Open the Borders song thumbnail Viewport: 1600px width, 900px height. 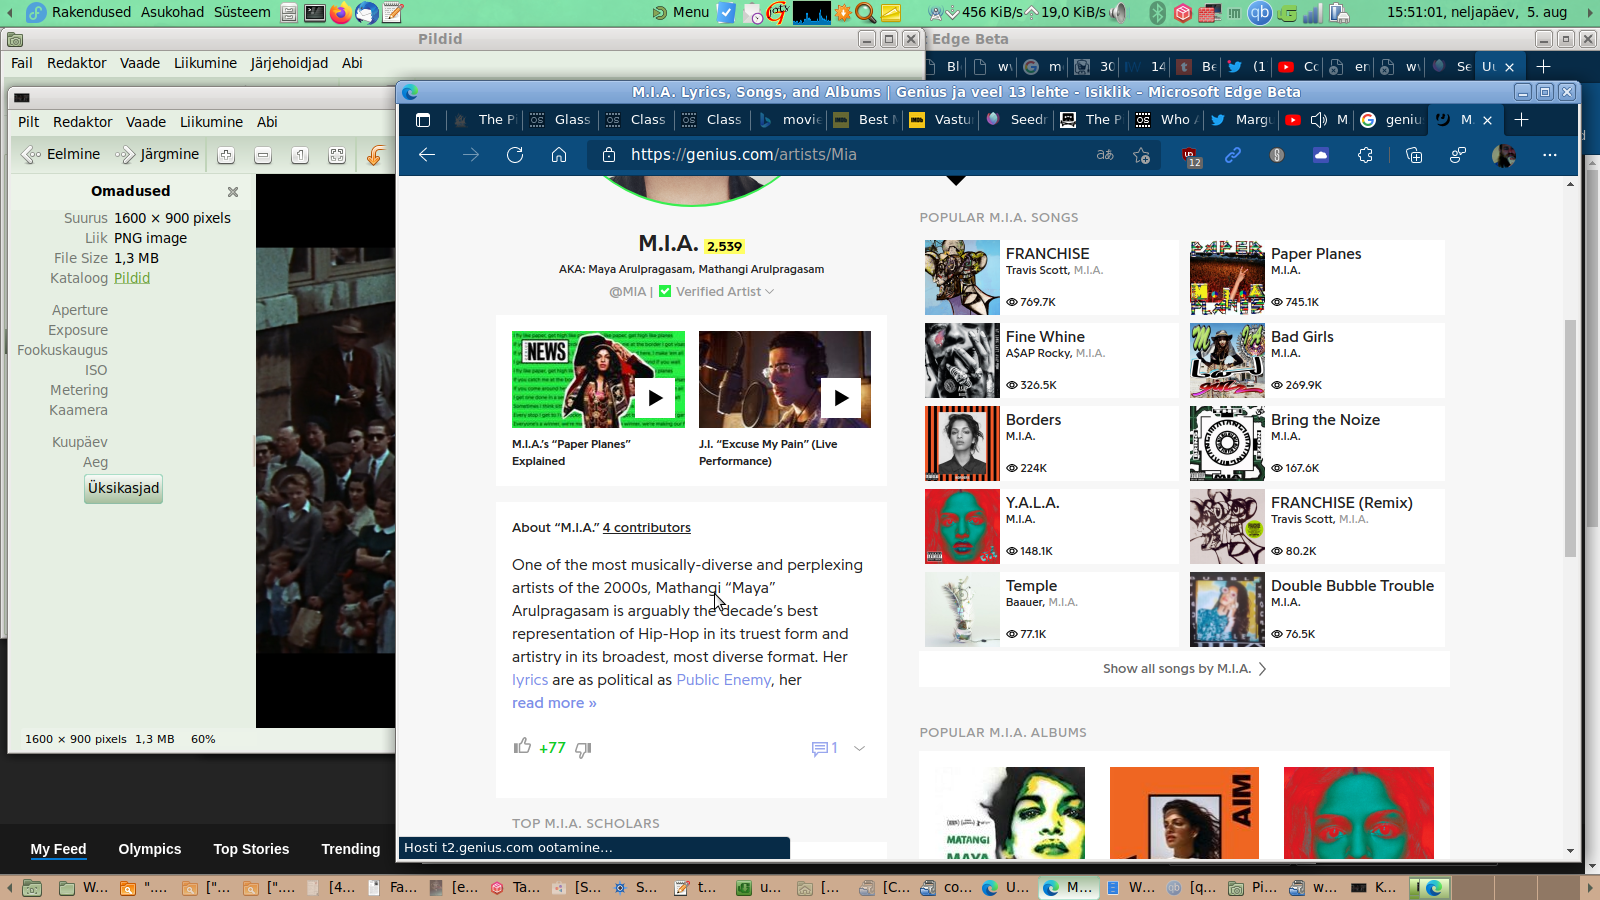pyautogui.click(x=962, y=443)
